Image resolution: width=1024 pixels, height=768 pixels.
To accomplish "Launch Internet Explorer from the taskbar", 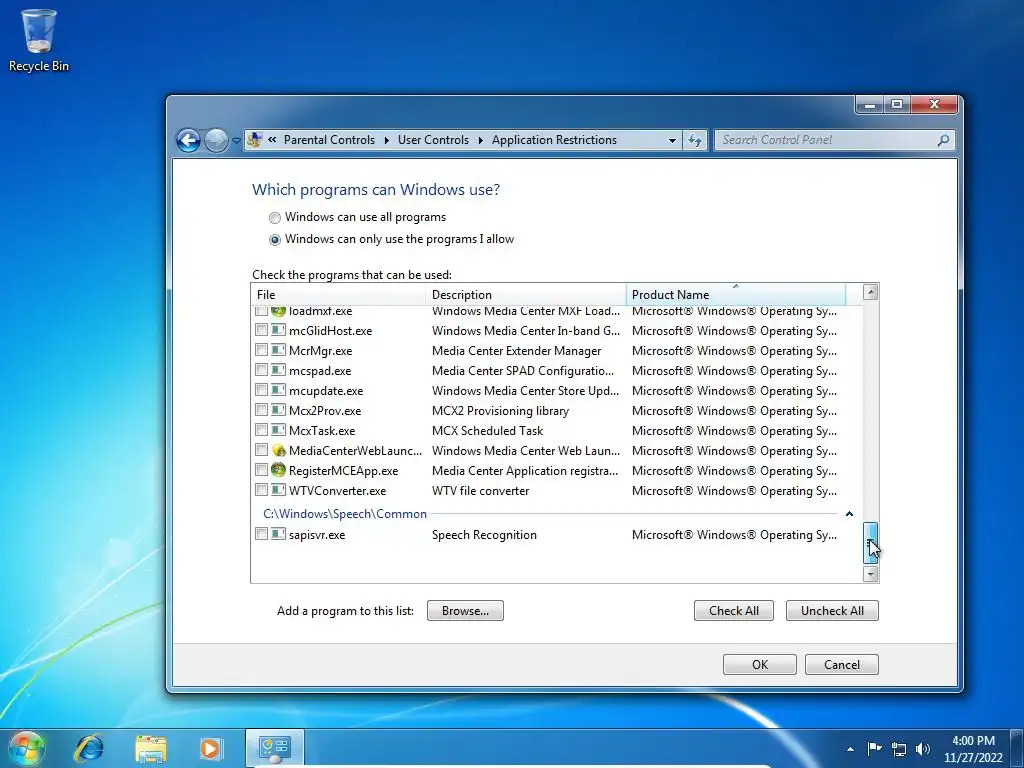I will click(89, 748).
